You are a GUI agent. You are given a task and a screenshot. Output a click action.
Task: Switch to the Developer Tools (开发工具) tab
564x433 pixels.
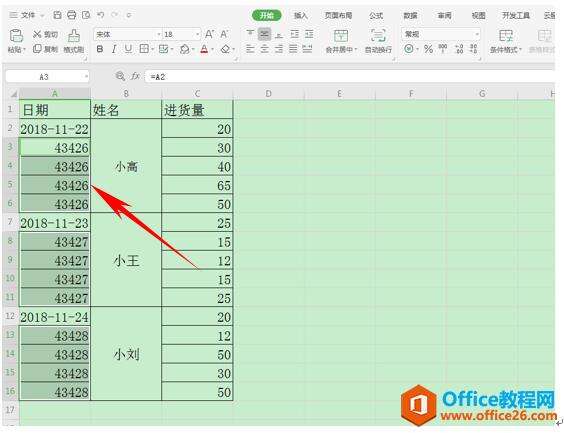point(516,15)
